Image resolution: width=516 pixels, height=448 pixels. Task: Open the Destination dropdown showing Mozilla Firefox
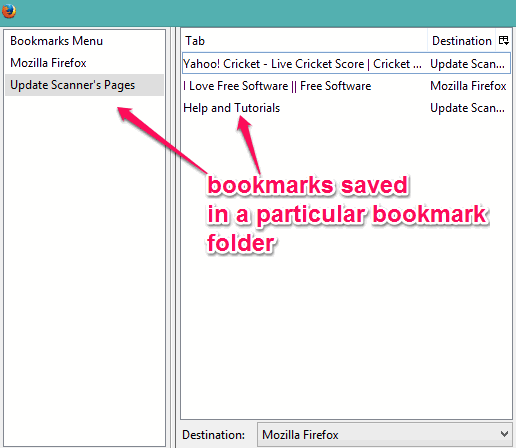[x=385, y=434]
